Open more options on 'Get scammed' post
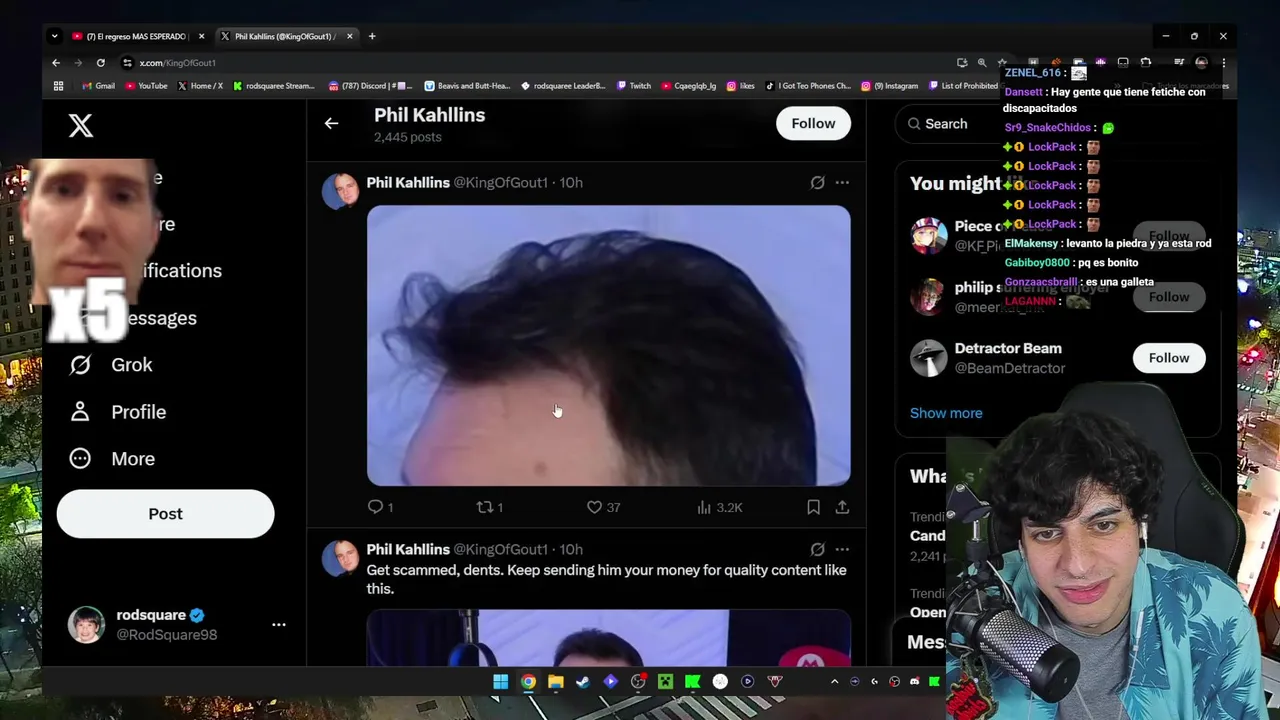Screen dimensions: 1280x720 [x=842, y=549]
